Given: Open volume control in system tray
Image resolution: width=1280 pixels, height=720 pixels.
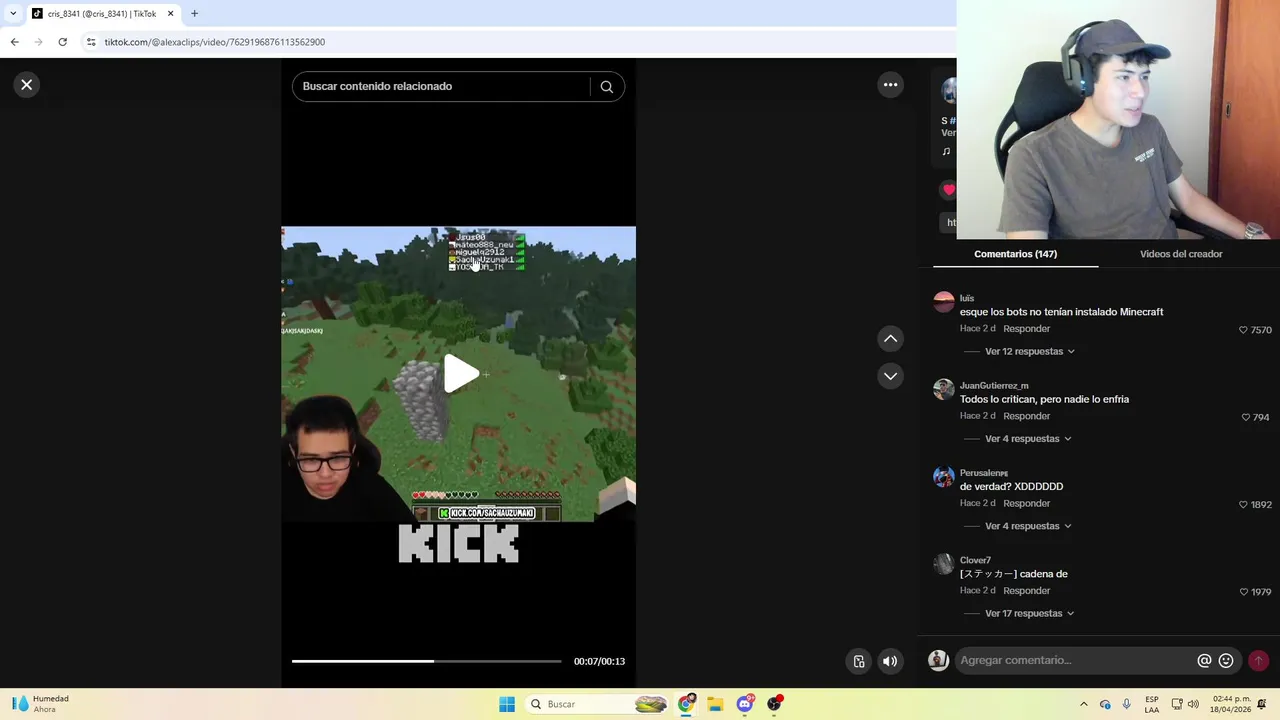Looking at the screenshot, I should [1193, 704].
